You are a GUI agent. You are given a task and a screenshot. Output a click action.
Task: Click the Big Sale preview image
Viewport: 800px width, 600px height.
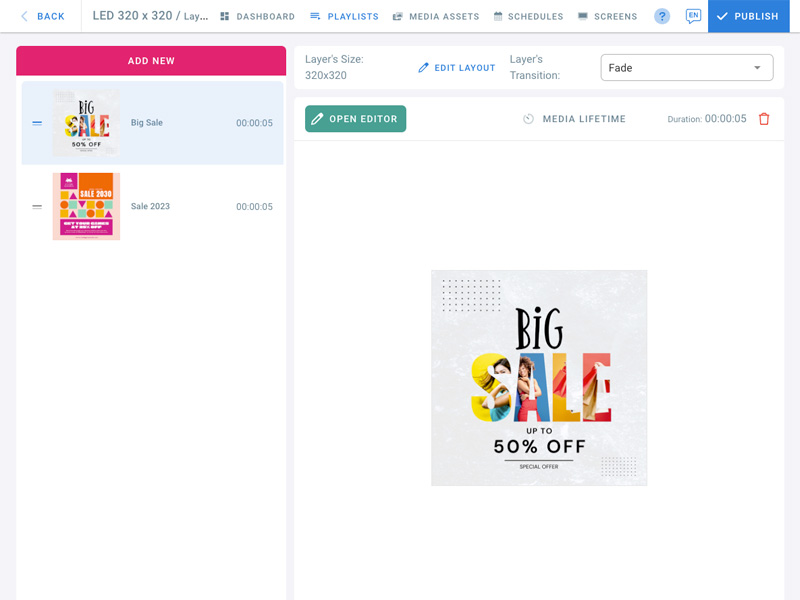539,378
